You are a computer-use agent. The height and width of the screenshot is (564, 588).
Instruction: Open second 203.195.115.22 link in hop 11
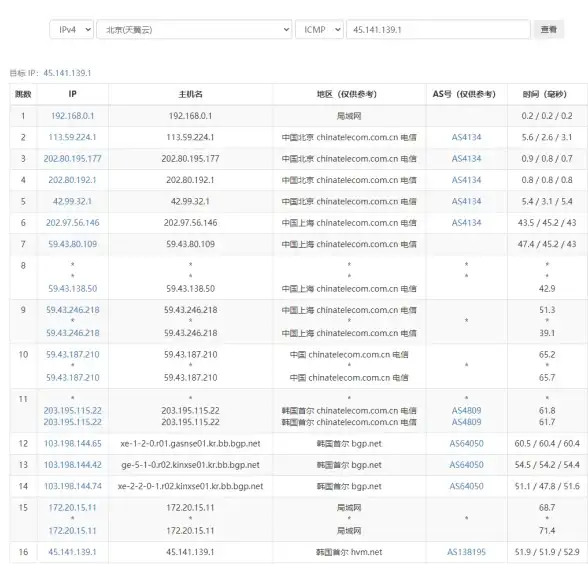click(x=73, y=422)
